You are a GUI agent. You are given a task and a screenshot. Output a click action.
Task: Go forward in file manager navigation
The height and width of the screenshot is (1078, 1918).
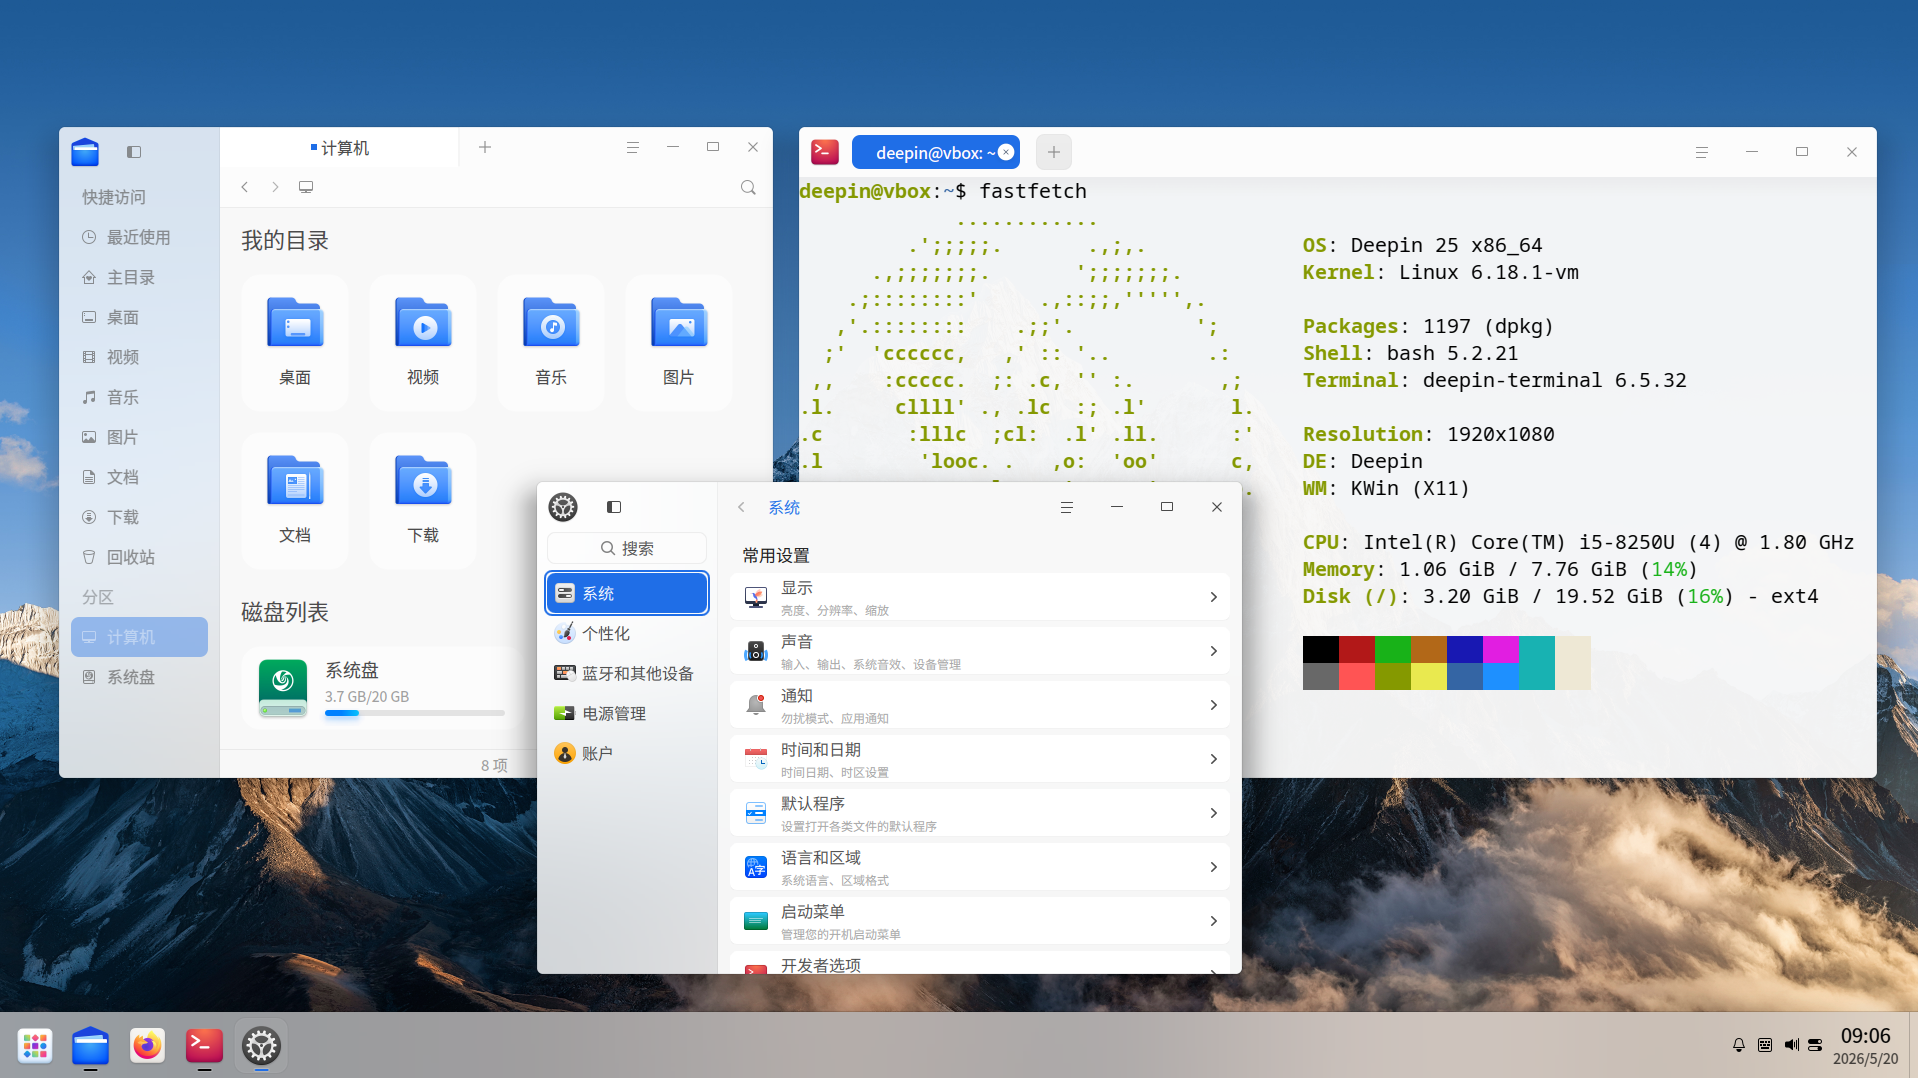click(x=275, y=187)
